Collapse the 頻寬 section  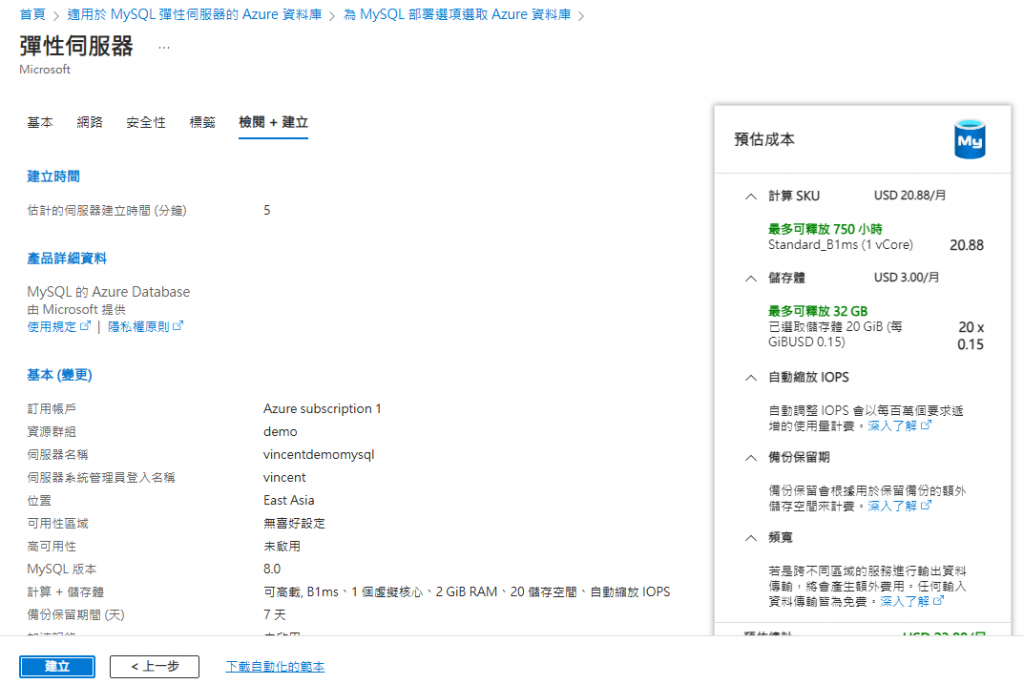pyautogui.click(x=751, y=538)
